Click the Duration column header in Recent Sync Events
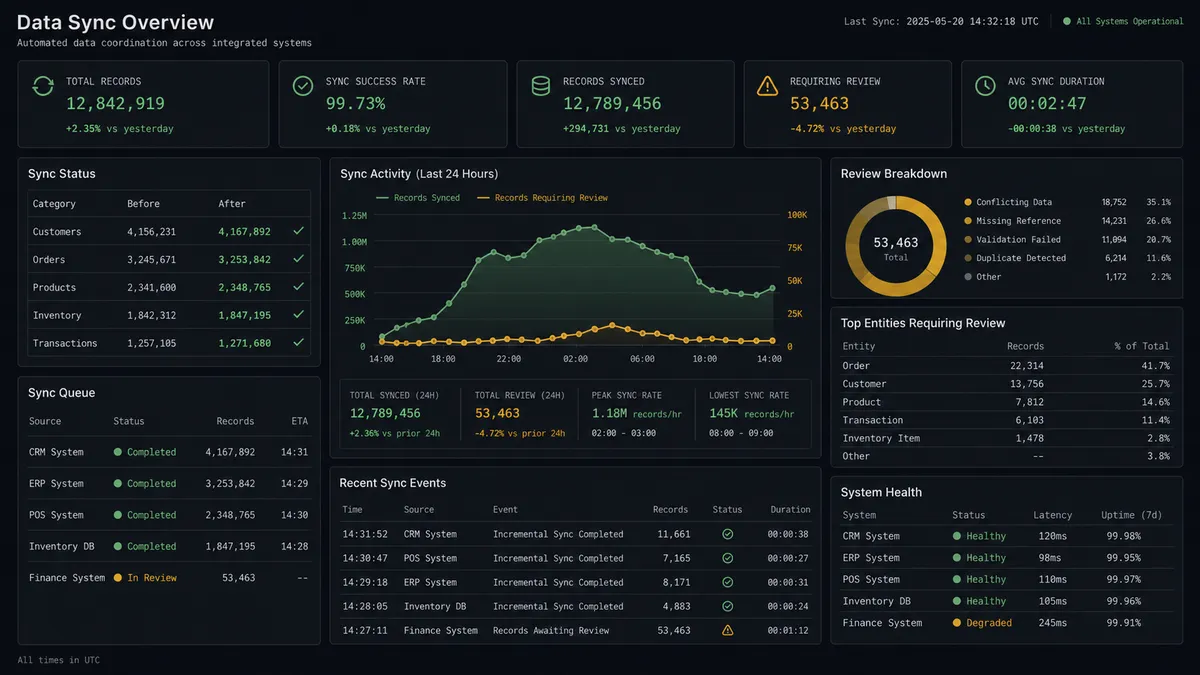This screenshot has height=675, width=1200. [790, 510]
